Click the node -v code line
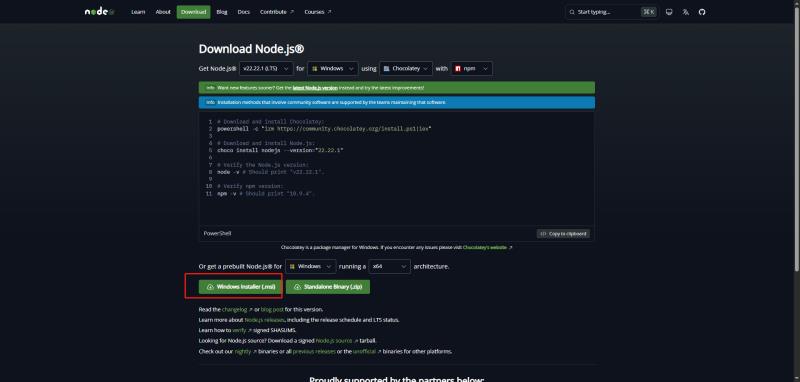Viewport: 800px width, 382px height. click(271, 172)
